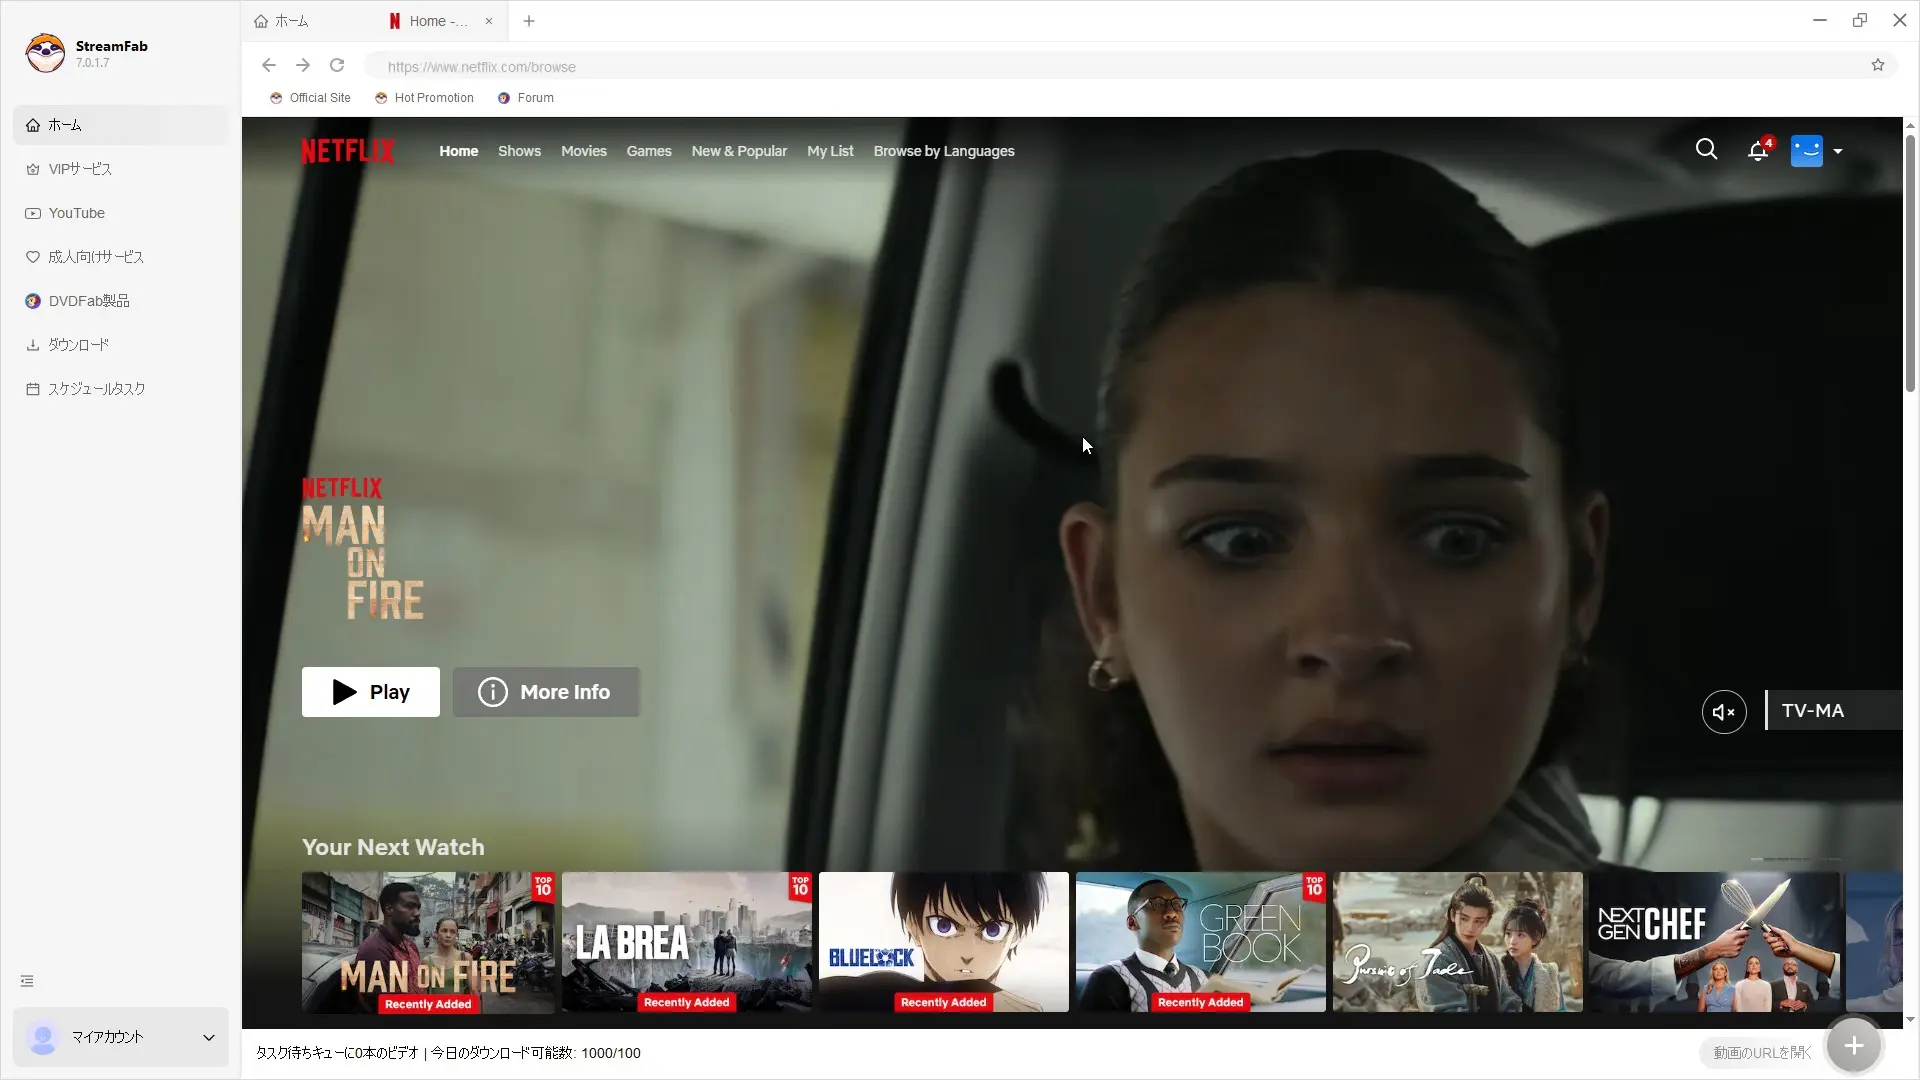Go to Netflix Movies
Viewport: 1920px width, 1080px height.
click(584, 151)
